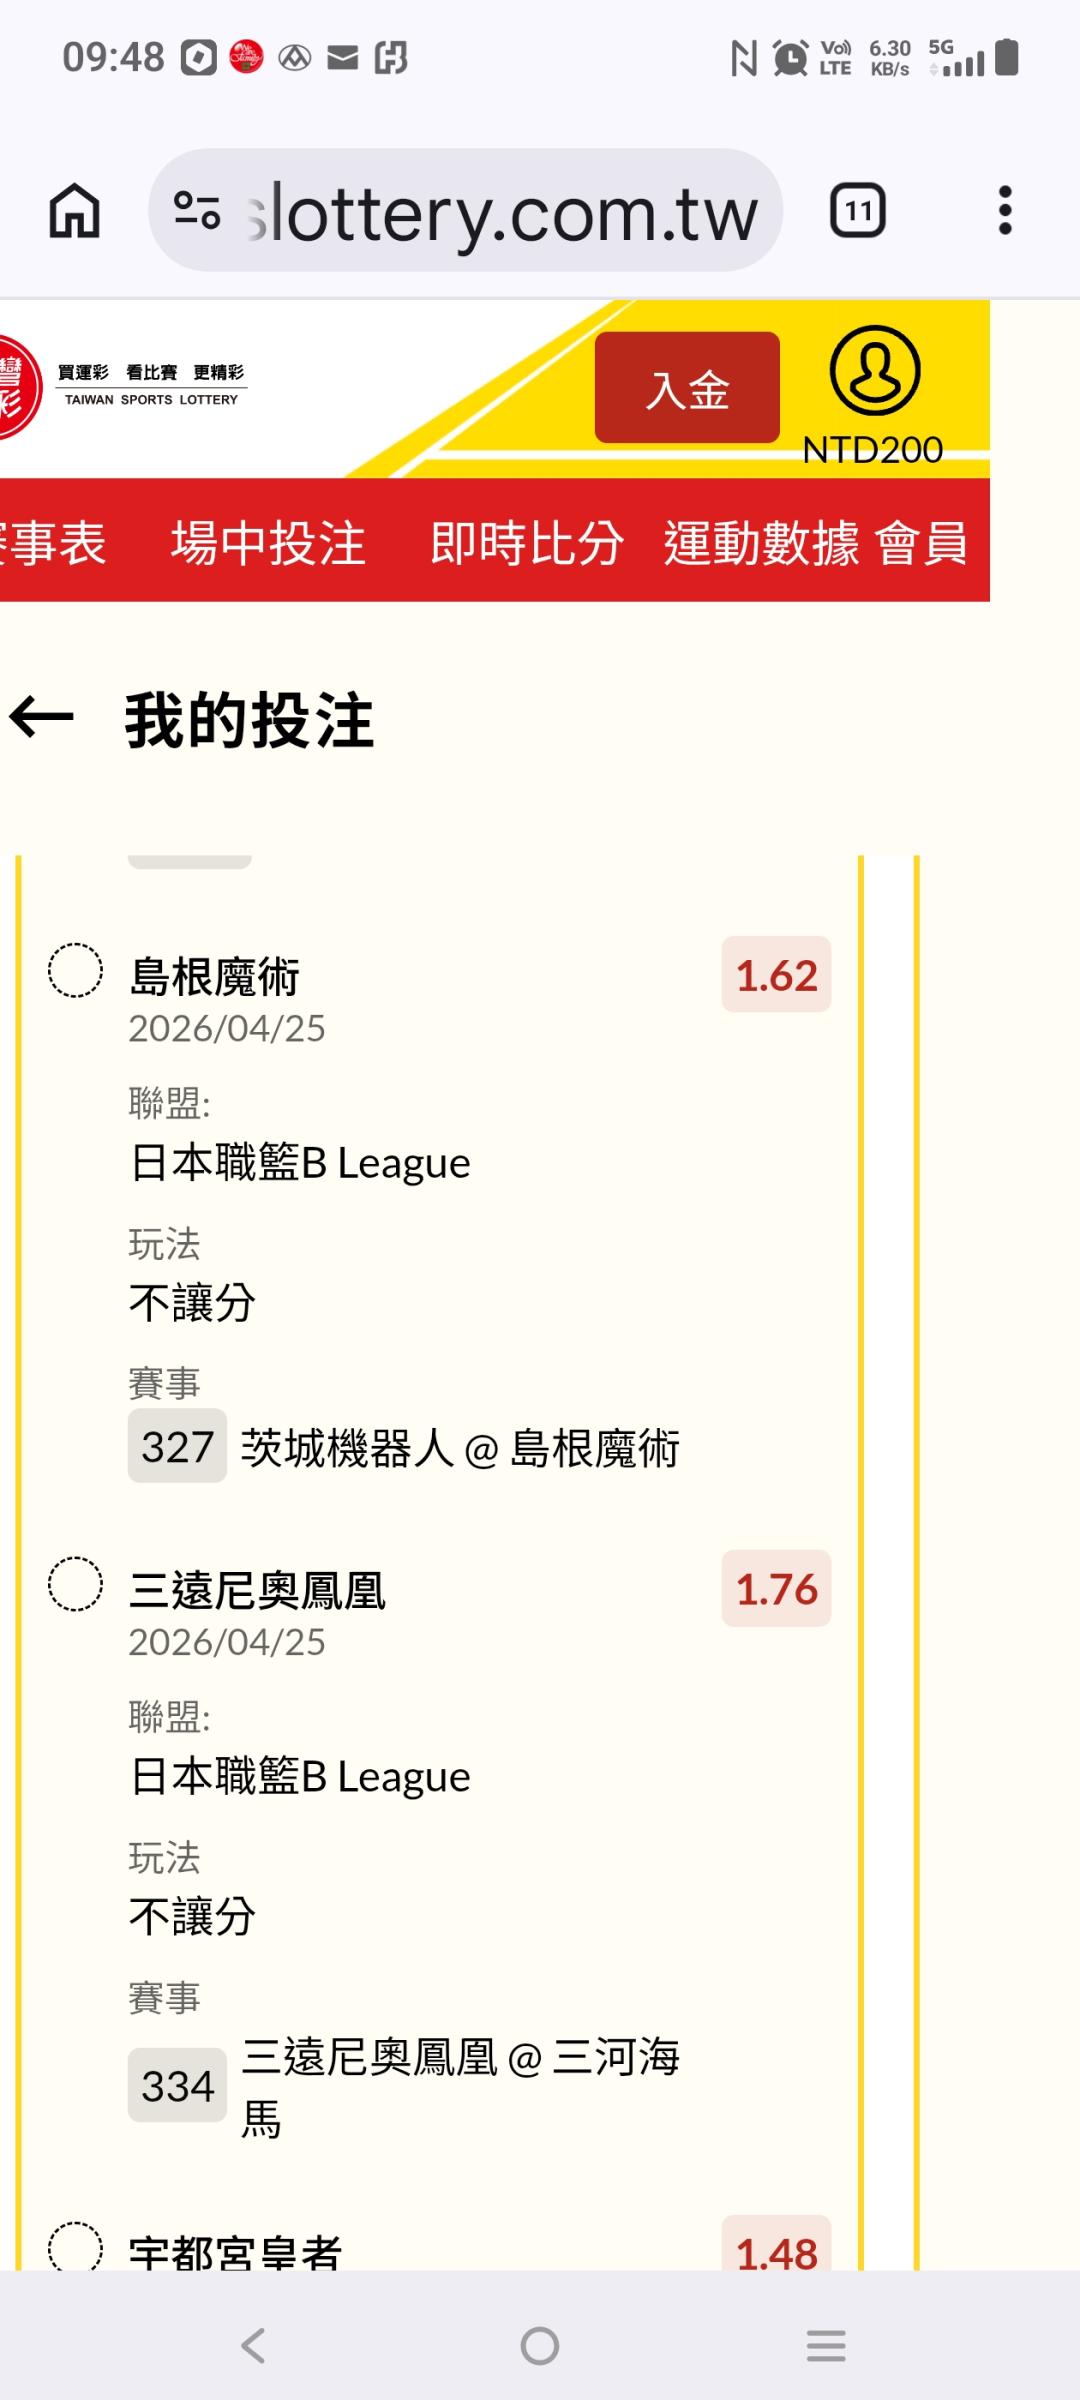1080x2400 pixels.
Task: Switch to the 場中投注 tab
Action: click(268, 543)
